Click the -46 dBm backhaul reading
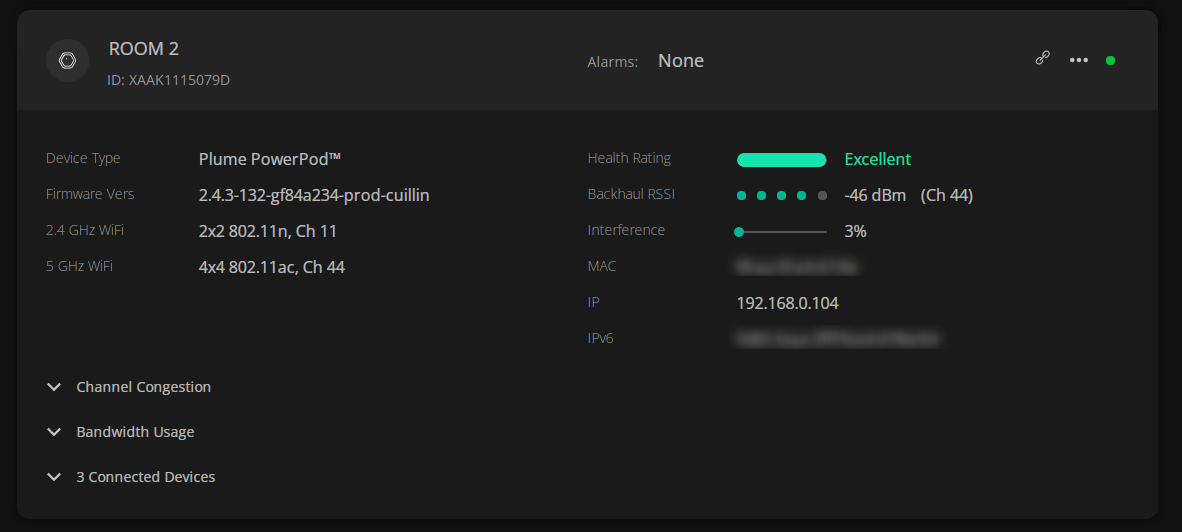 875,195
